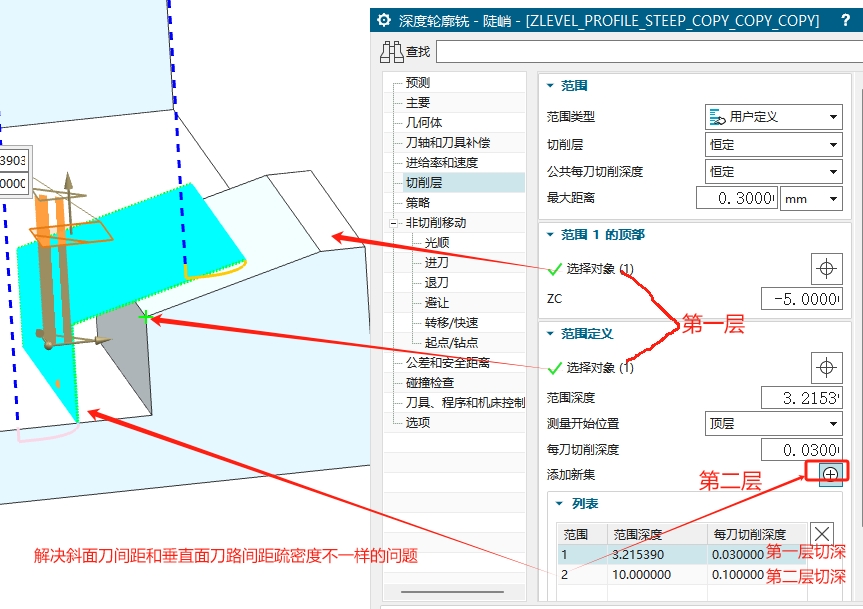Open the mm unit dropdown for 最大距离

coord(811,198)
